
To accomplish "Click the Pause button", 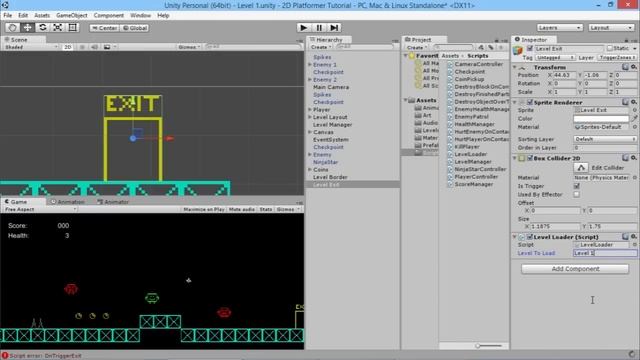I will (319, 27).
